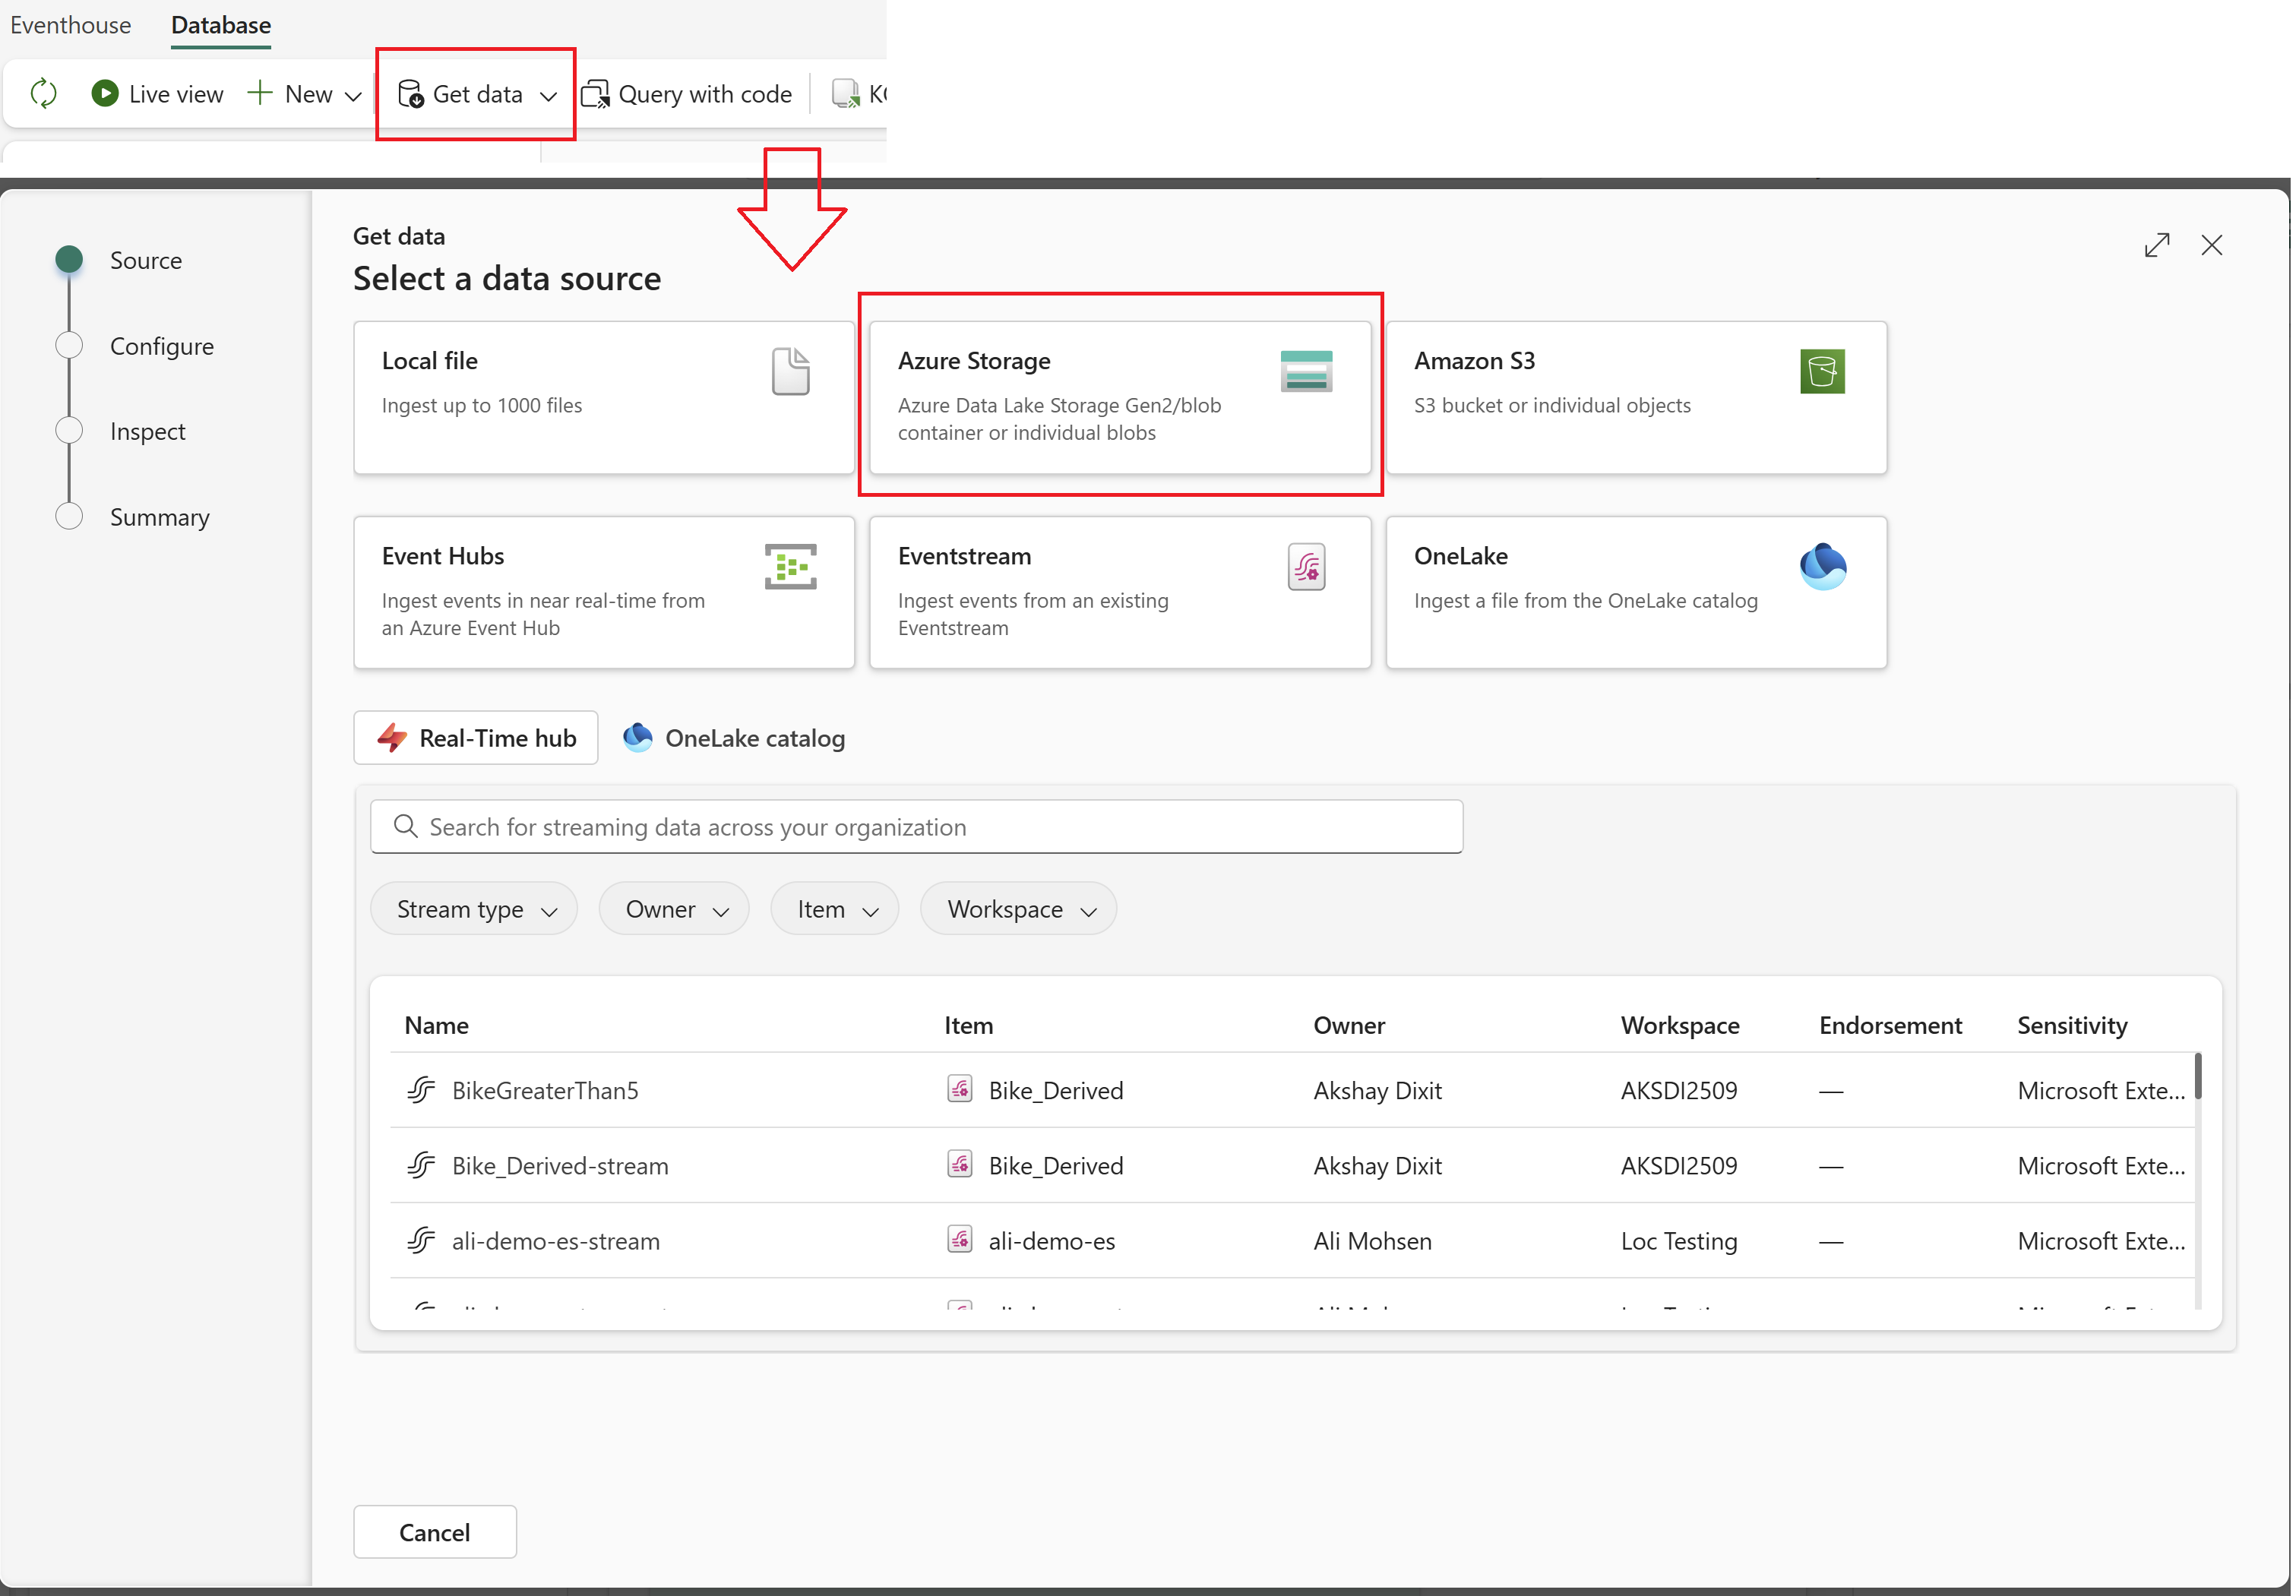Select the Real-Time hub tab
The width and height of the screenshot is (2296, 1596).
pos(477,739)
